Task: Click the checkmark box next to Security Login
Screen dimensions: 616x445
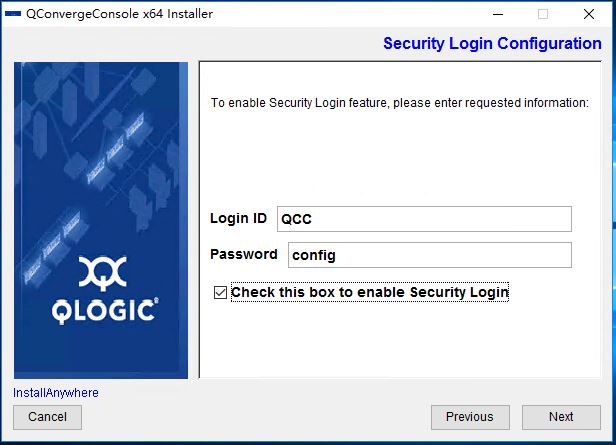Action: 220,292
